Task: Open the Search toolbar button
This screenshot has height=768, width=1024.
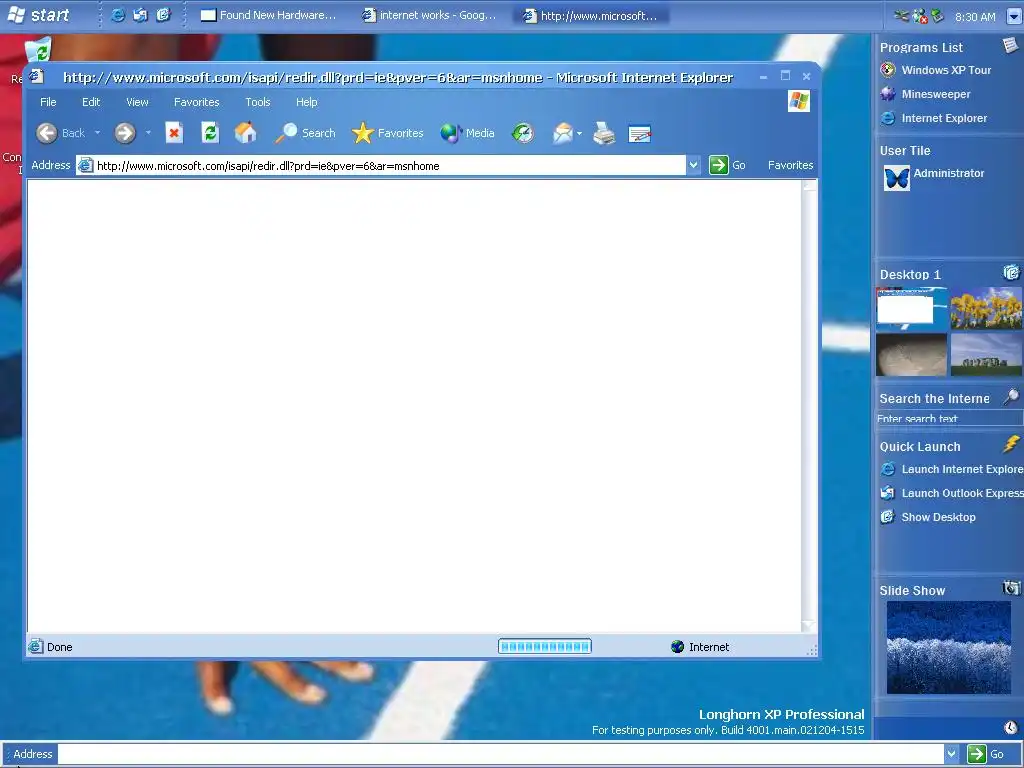Action: 305,133
